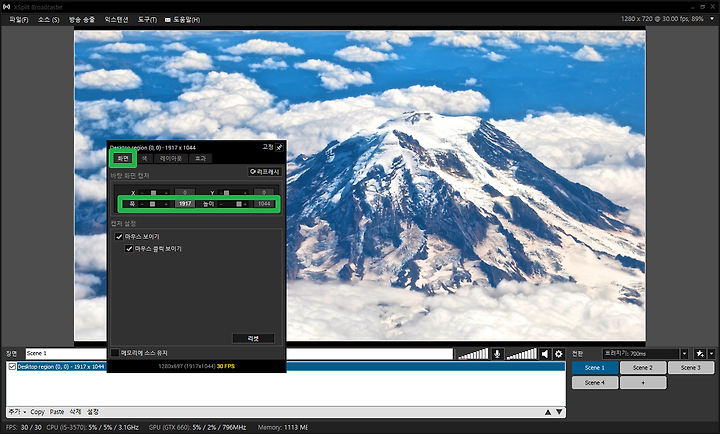The width and height of the screenshot is (720, 434).
Task: Click the GPU (GTX 660) usage status text
Action: pyautogui.click(x=197, y=427)
